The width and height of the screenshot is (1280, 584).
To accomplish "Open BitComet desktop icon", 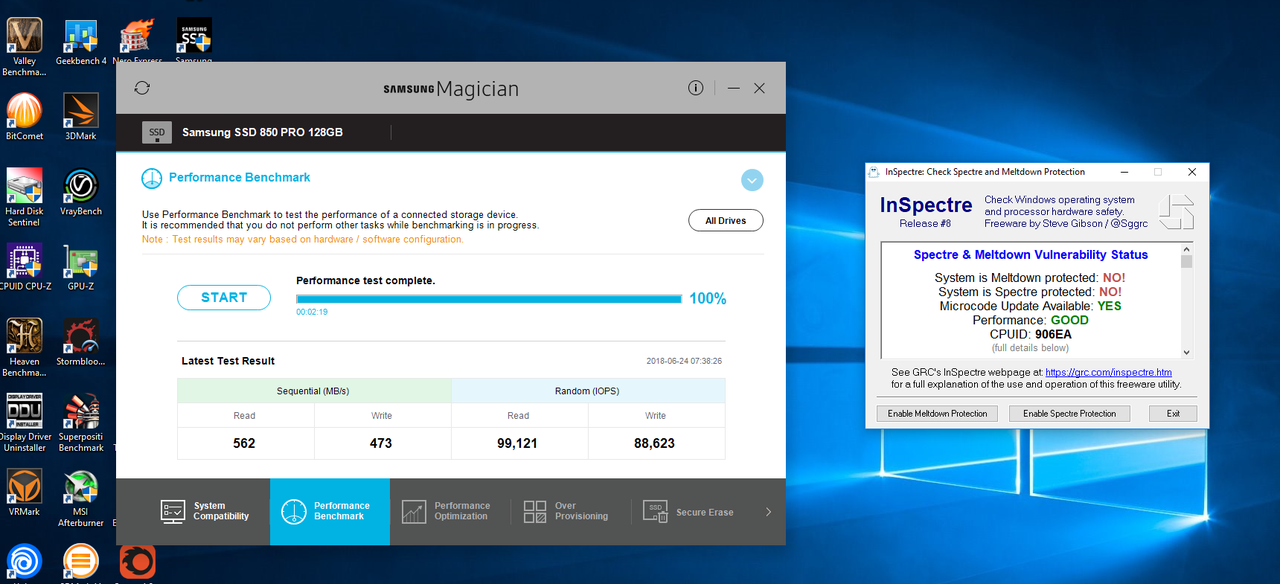I will tap(24, 117).
